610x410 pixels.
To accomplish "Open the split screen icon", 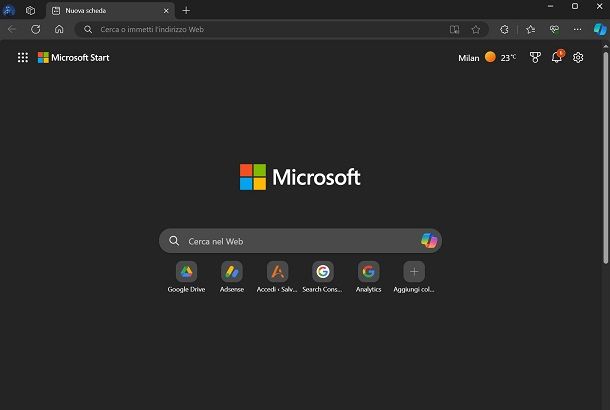I will [x=454, y=30].
